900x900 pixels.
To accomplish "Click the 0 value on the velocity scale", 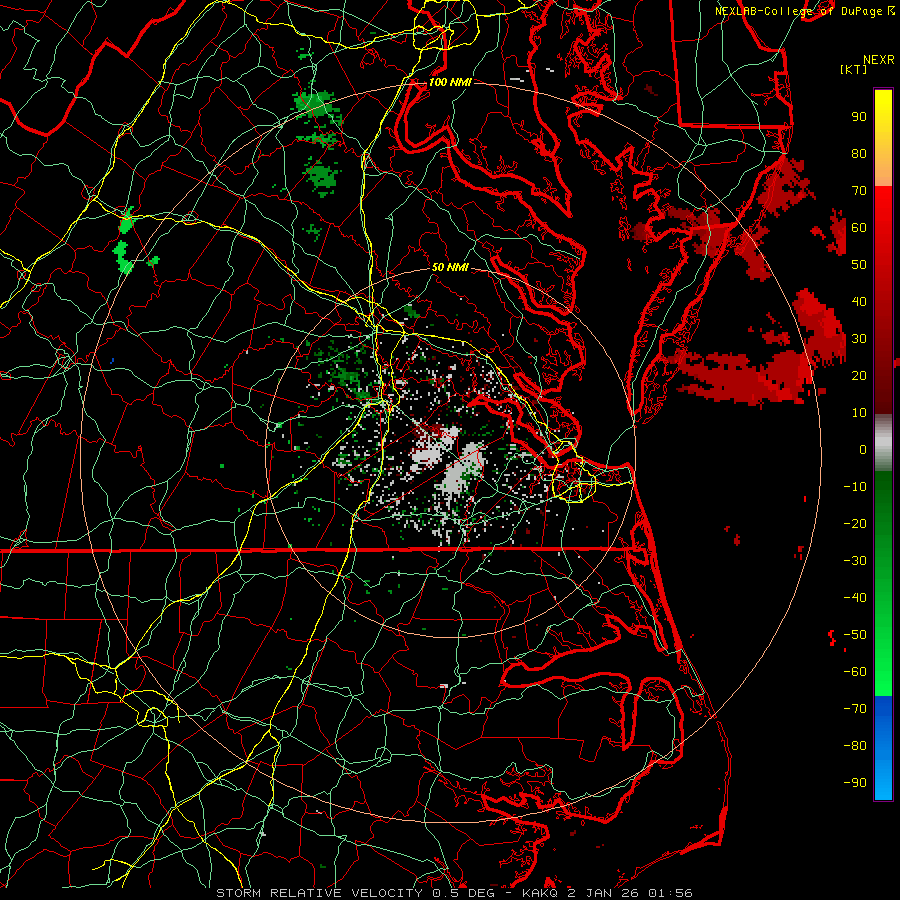I will tap(863, 449).
